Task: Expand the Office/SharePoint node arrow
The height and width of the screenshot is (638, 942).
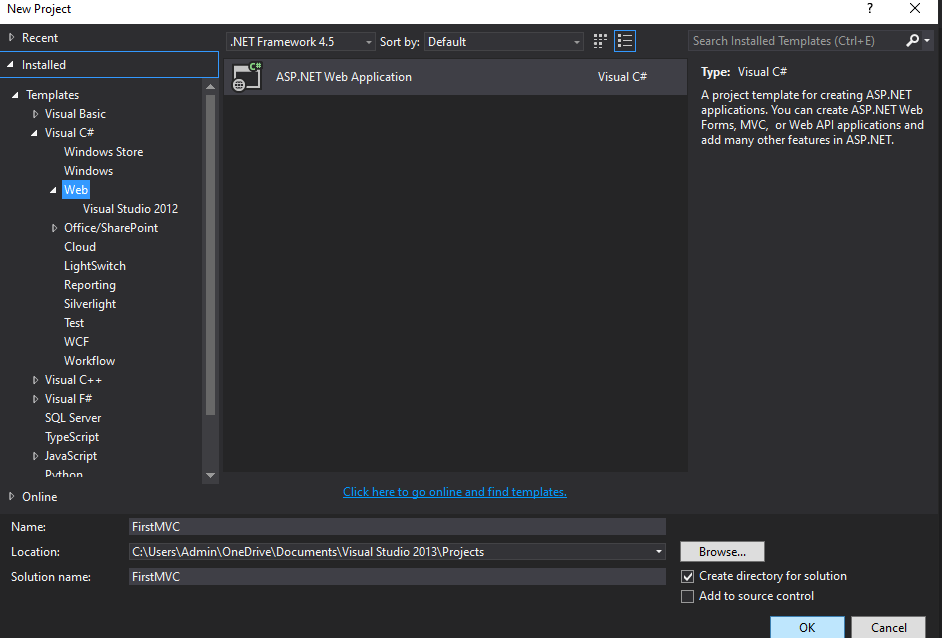Action: pos(55,228)
